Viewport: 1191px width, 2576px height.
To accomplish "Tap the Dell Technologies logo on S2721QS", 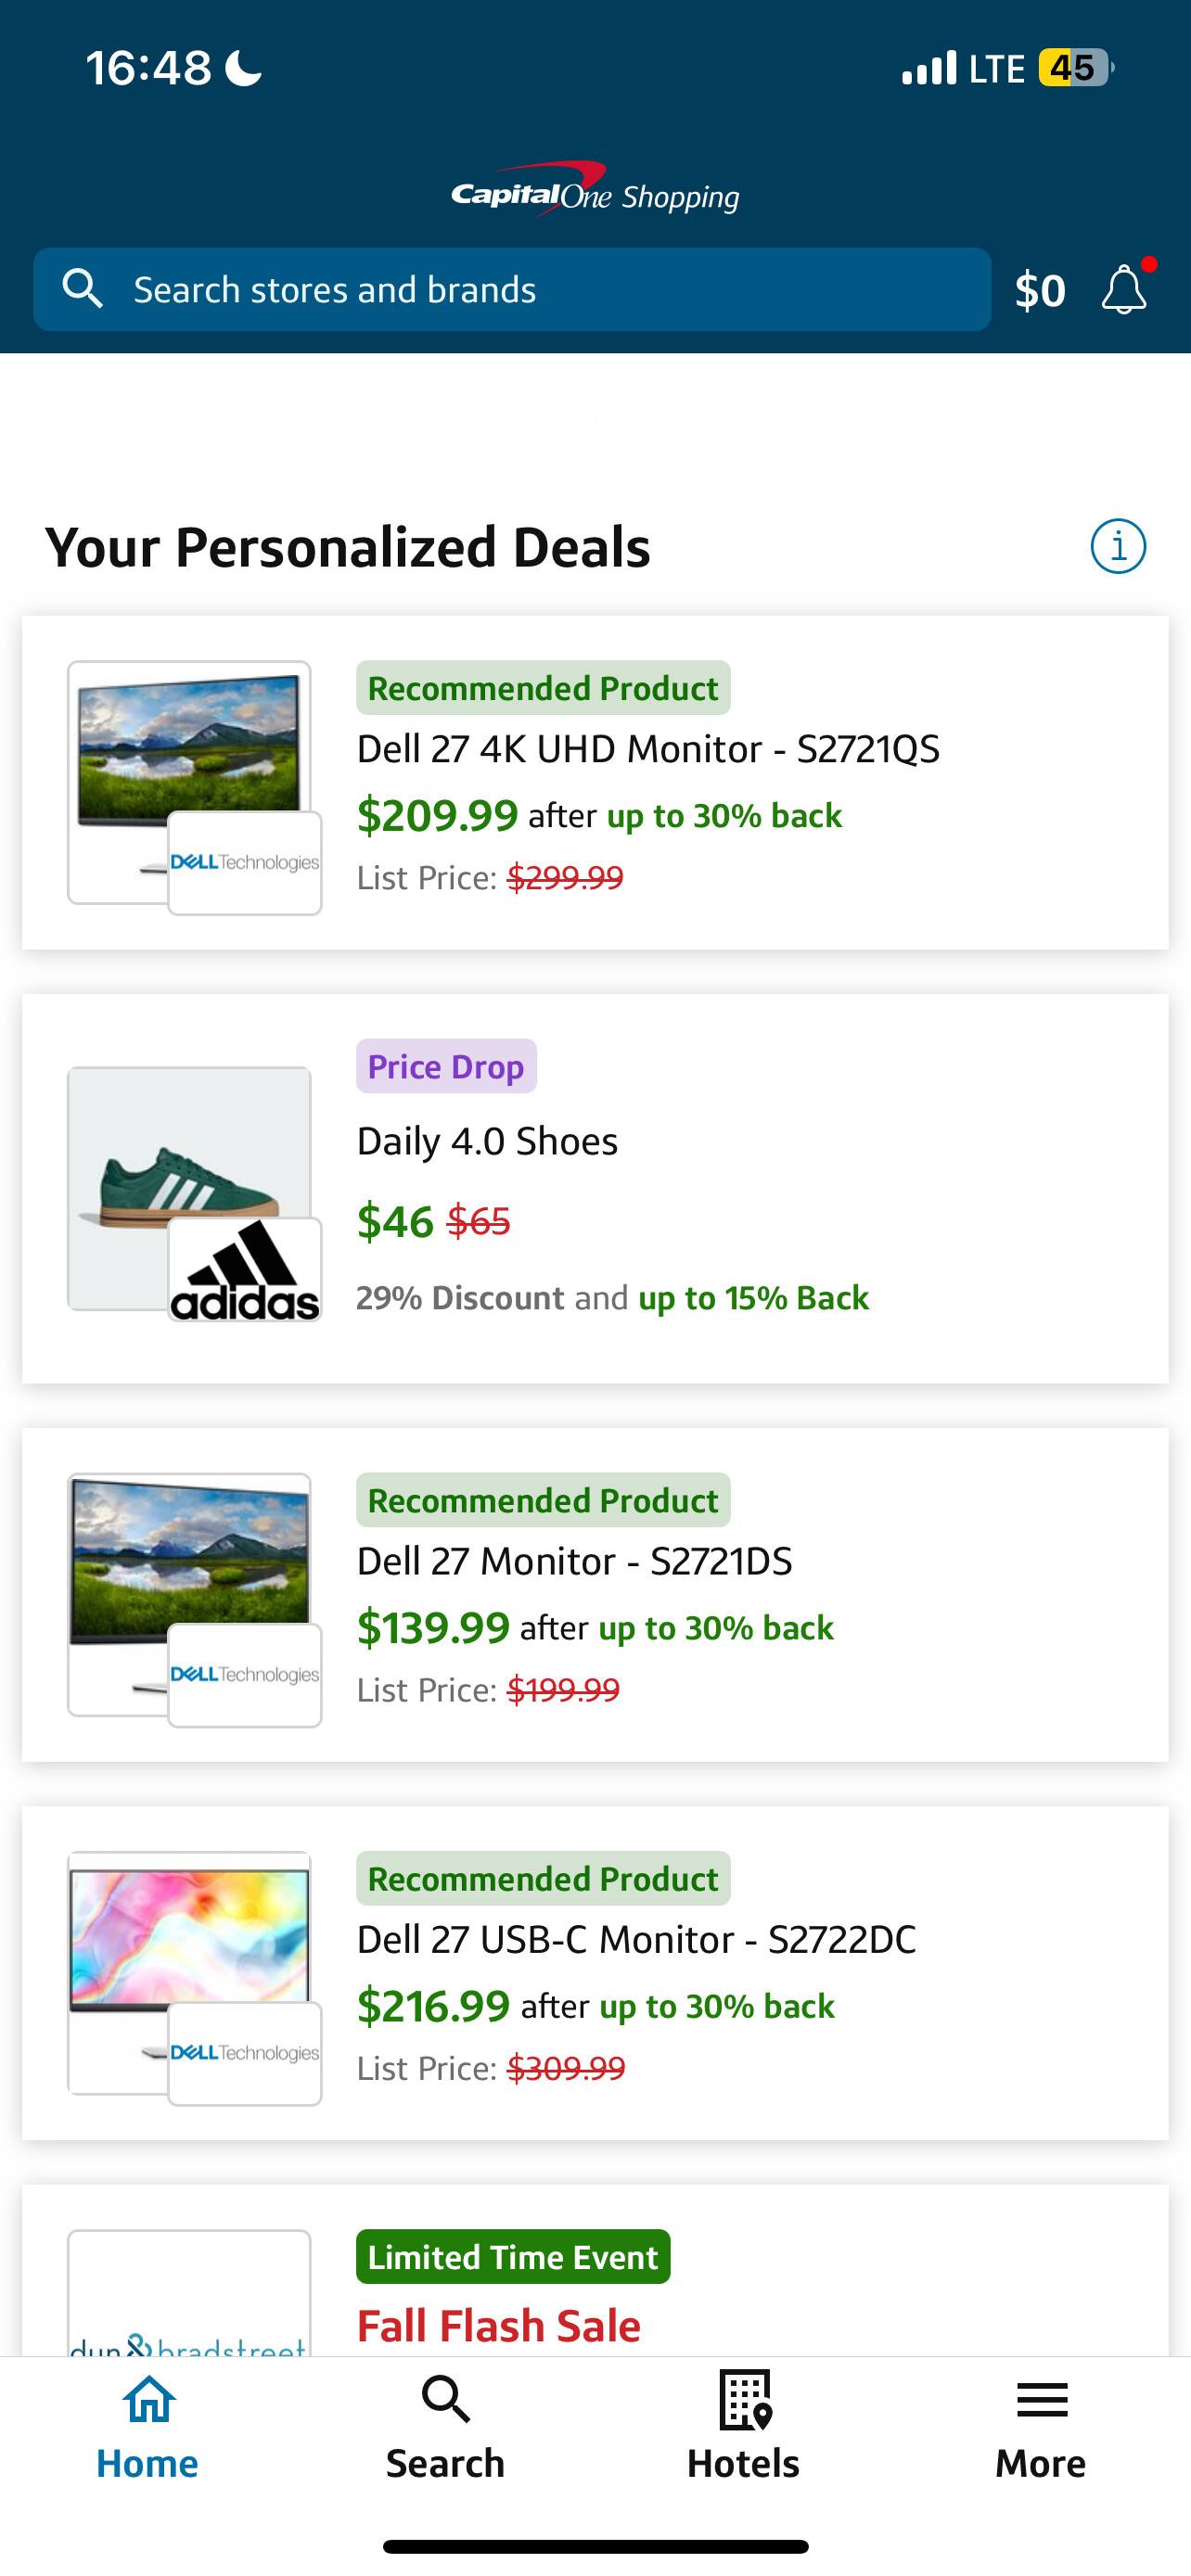I will tap(245, 863).
